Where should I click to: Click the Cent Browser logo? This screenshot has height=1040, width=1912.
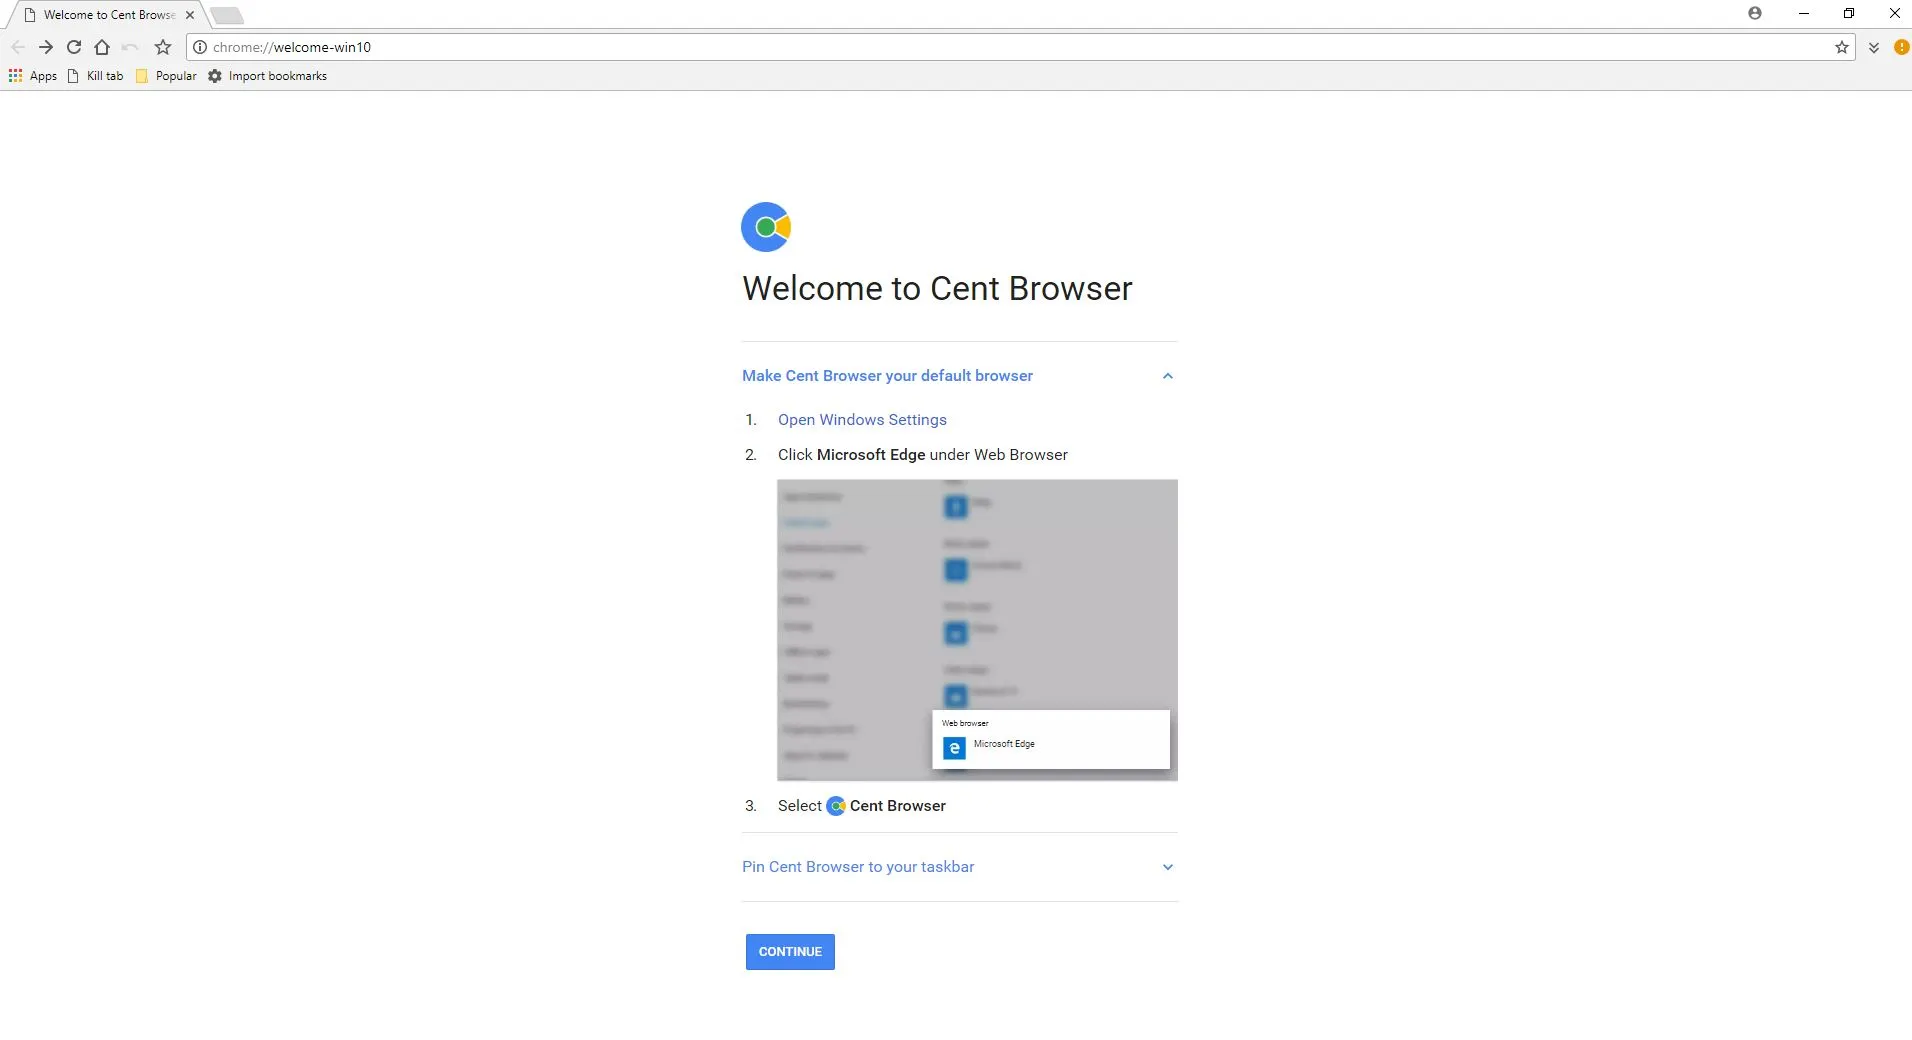[x=766, y=227]
